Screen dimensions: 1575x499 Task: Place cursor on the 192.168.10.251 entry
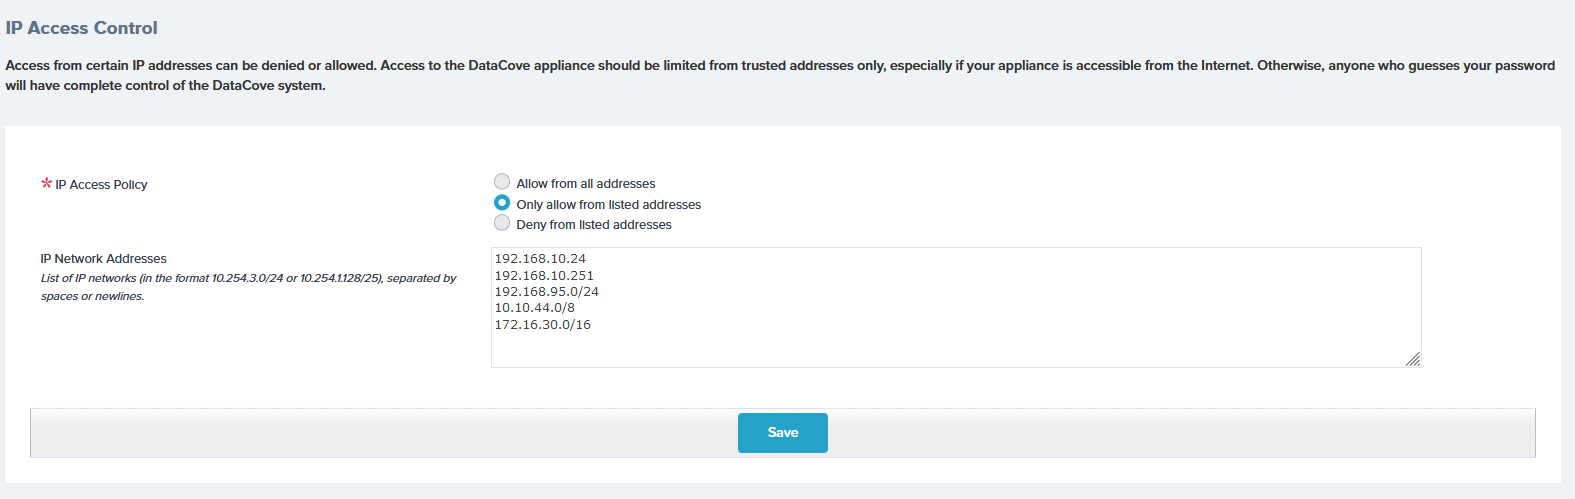tap(544, 276)
